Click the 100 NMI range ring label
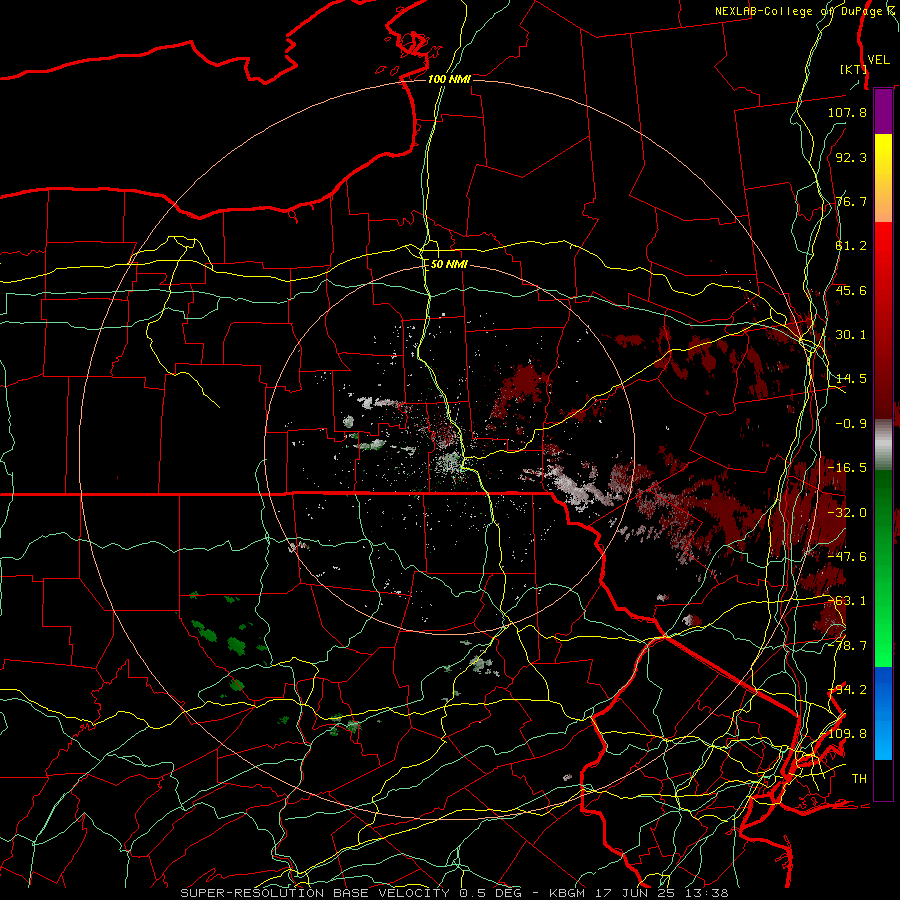Screen dimensions: 900x900 (x=449, y=79)
